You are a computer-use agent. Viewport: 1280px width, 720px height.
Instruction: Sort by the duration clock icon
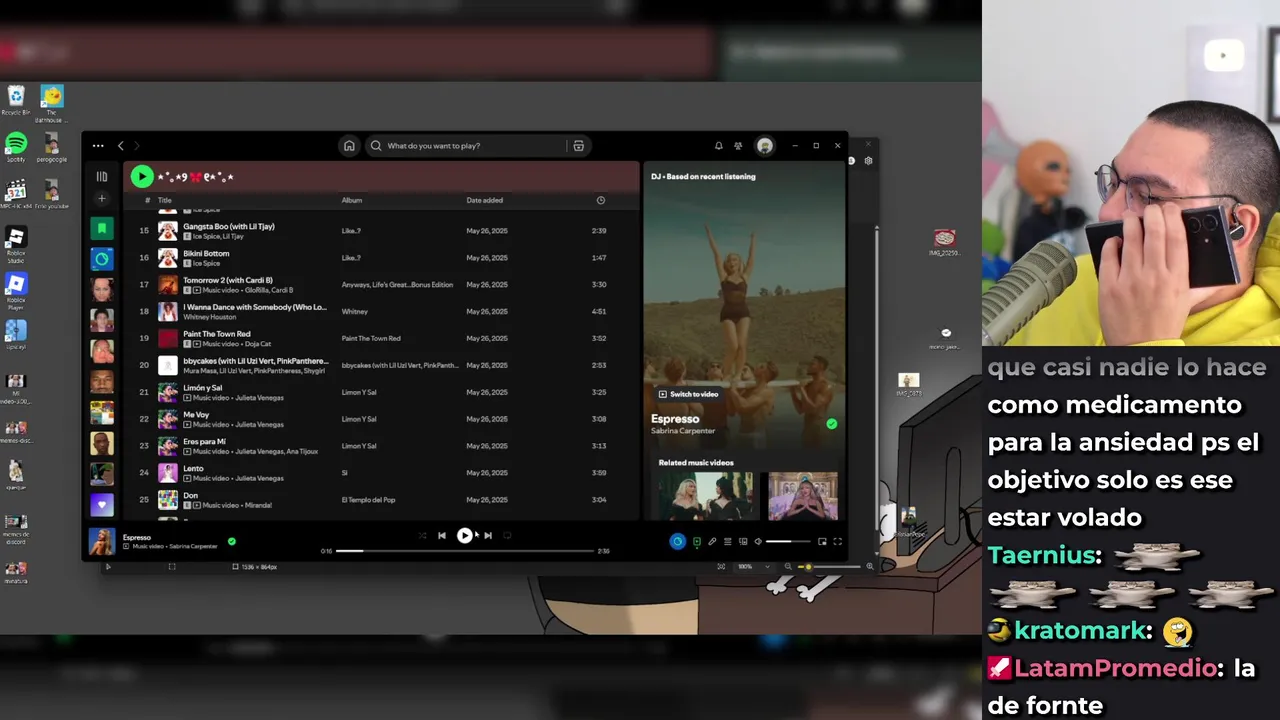[x=601, y=200]
